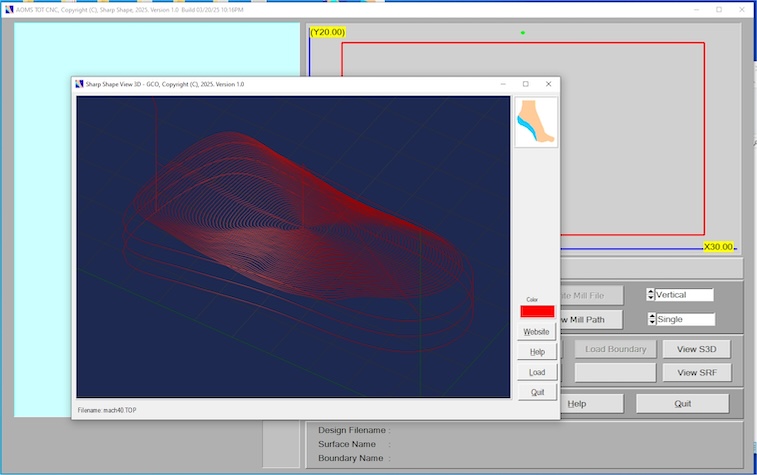
Task: Click Help in Sharp Shape View 3D
Action: (x=537, y=352)
